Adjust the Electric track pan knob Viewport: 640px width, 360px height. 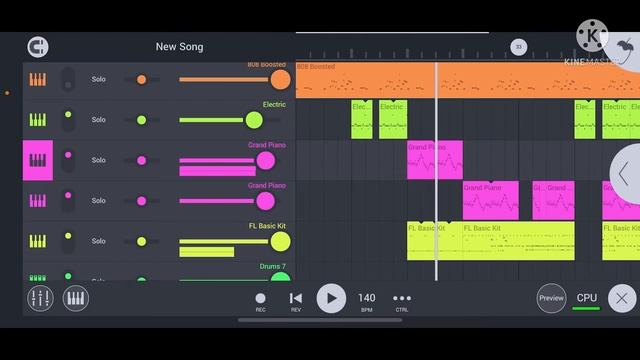pos(142,120)
